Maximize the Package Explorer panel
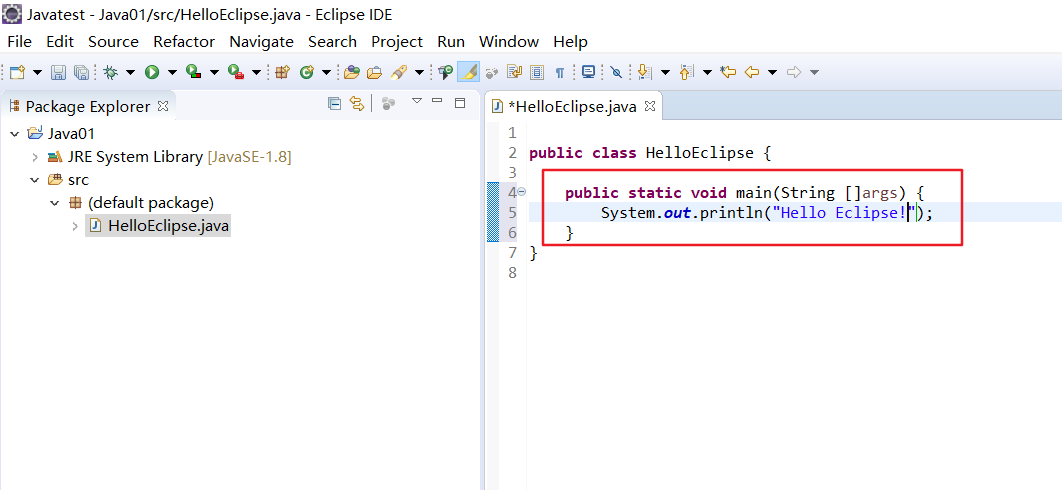The image size is (1062, 490). (460, 103)
